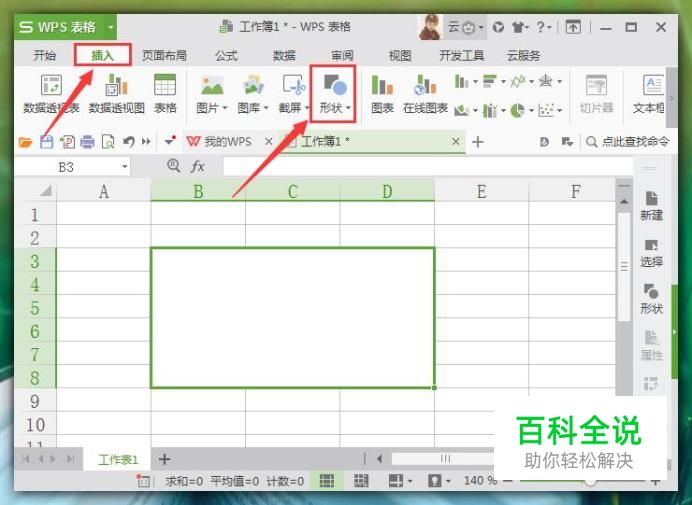Show more quick access tools (>>)
Viewport: 692px width, 505px height.
coord(146,142)
